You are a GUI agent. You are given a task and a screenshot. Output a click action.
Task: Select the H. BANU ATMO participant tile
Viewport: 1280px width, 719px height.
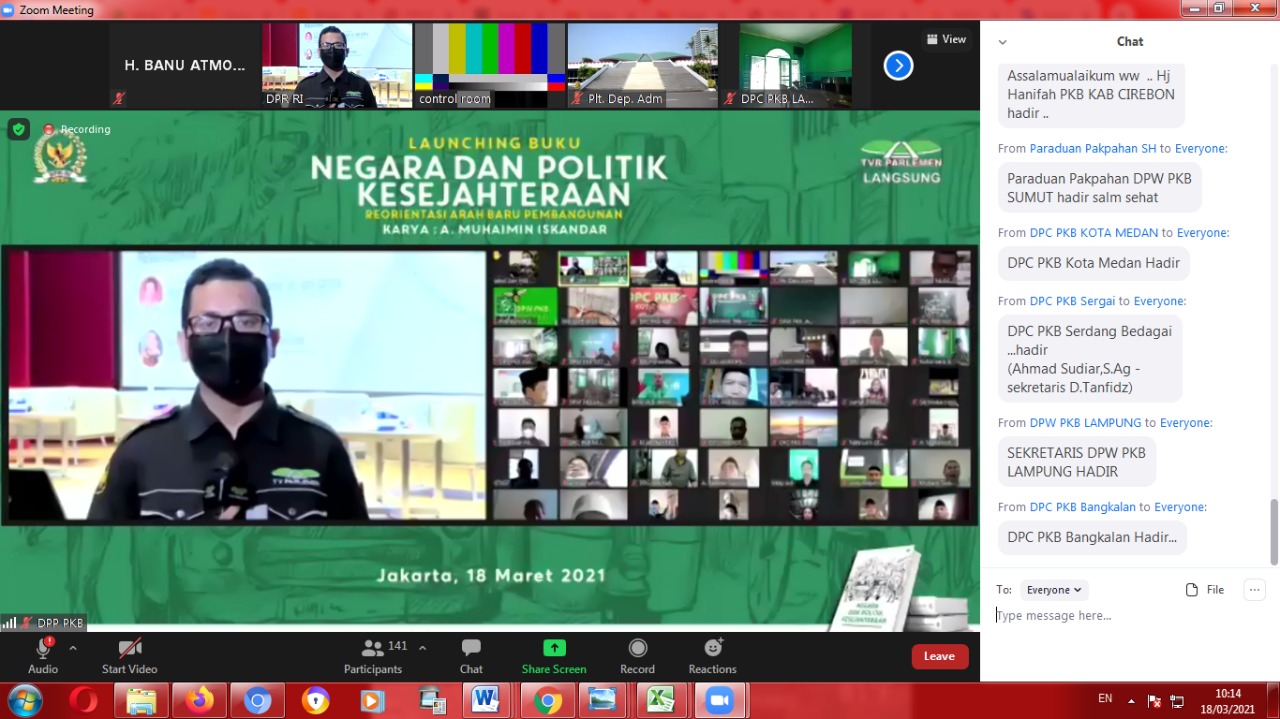click(x=184, y=66)
